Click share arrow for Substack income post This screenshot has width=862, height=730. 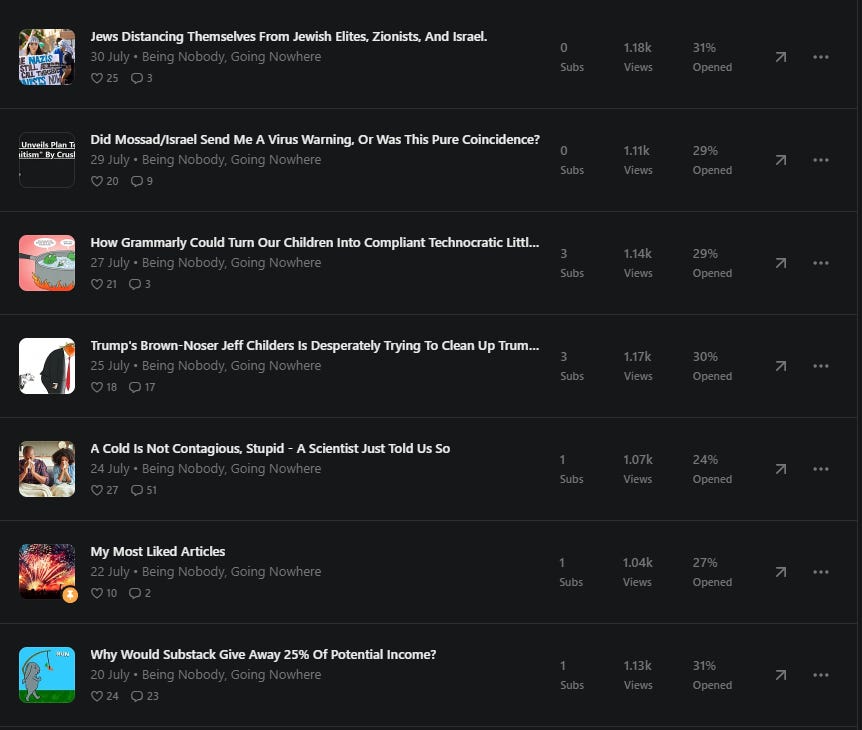pos(781,675)
